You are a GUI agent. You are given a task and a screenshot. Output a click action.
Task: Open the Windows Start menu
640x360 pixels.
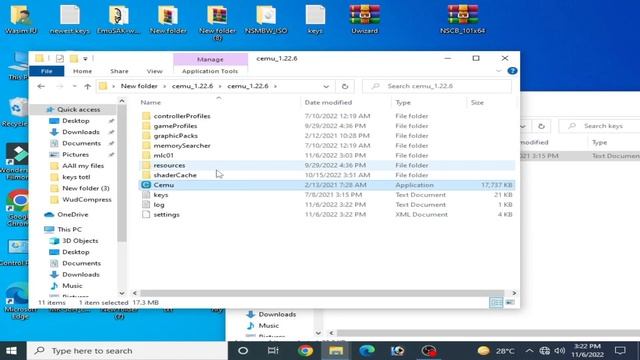[x=11, y=351]
